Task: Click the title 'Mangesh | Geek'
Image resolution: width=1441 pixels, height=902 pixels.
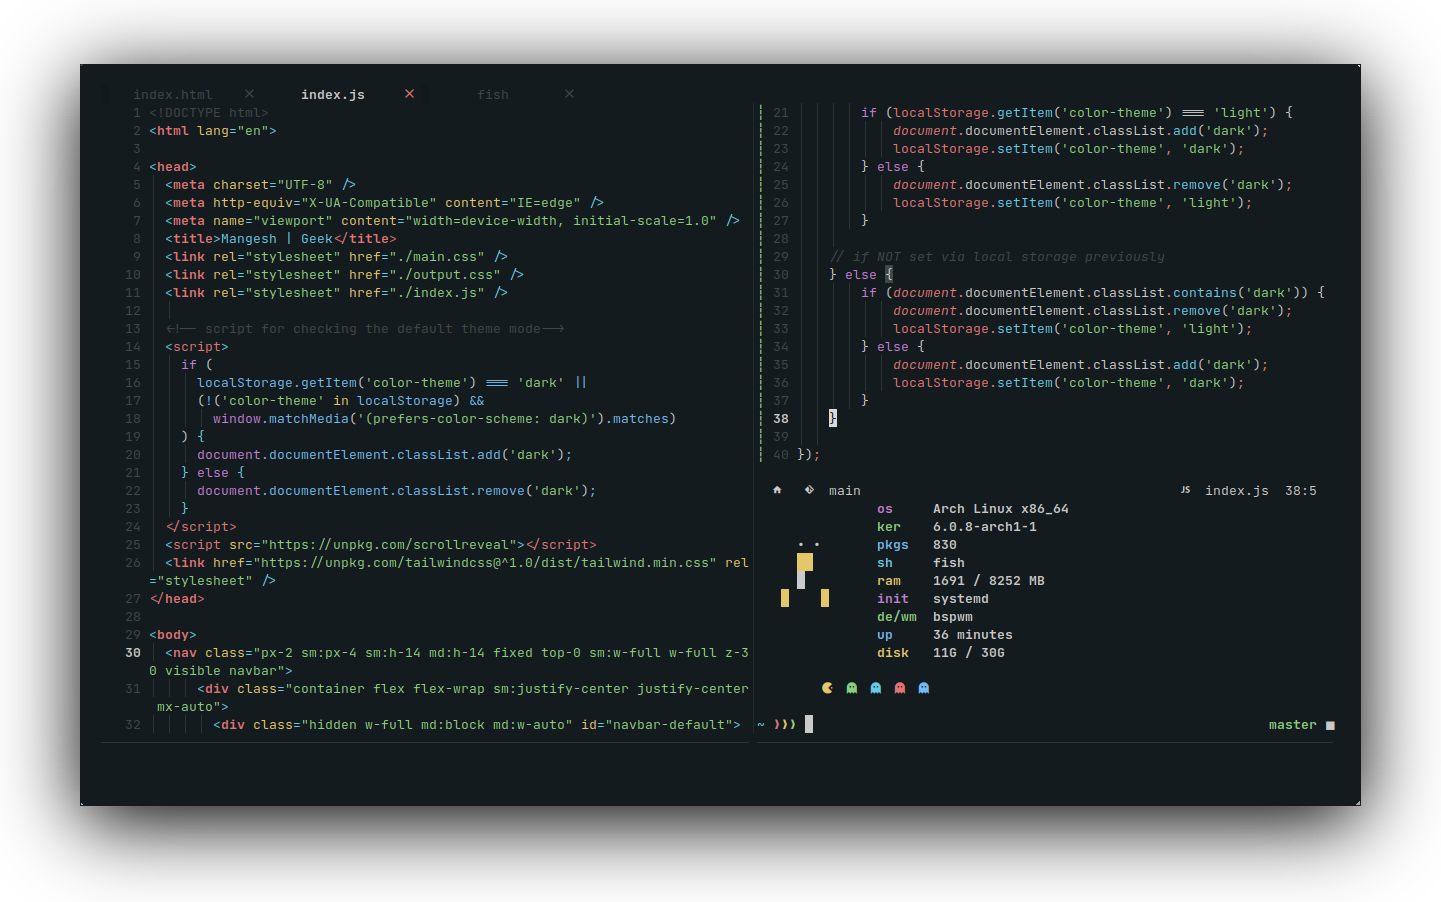Action: tap(277, 239)
